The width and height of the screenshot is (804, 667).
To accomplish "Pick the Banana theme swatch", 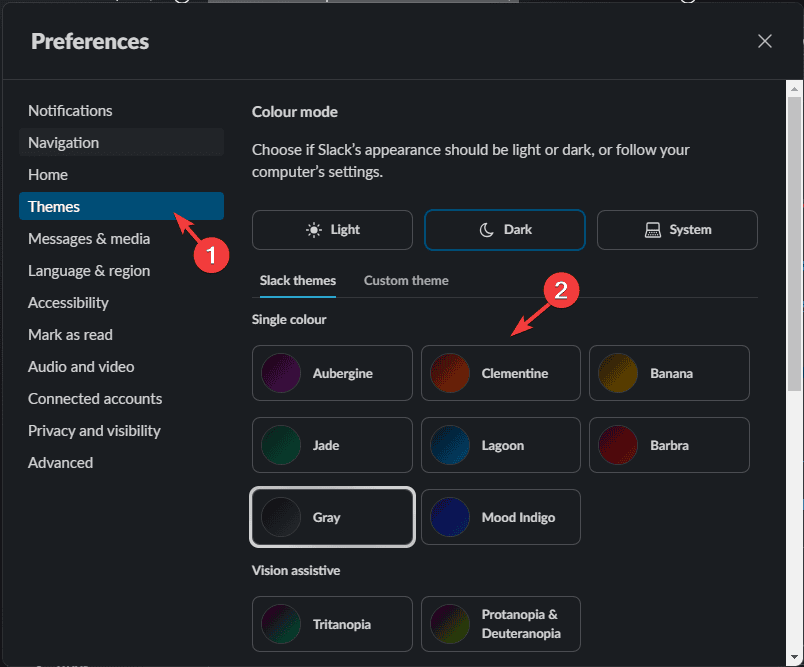I will (x=669, y=373).
